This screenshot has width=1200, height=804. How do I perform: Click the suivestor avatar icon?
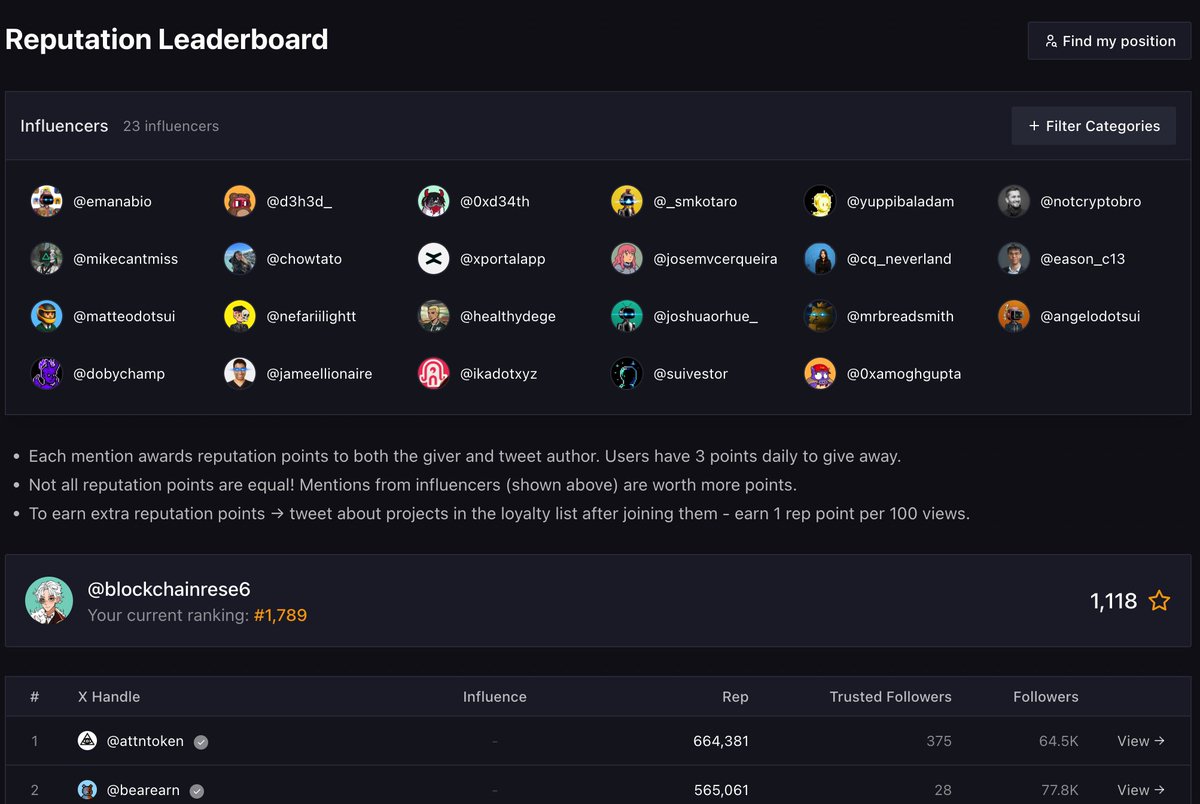pyautogui.click(x=627, y=374)
